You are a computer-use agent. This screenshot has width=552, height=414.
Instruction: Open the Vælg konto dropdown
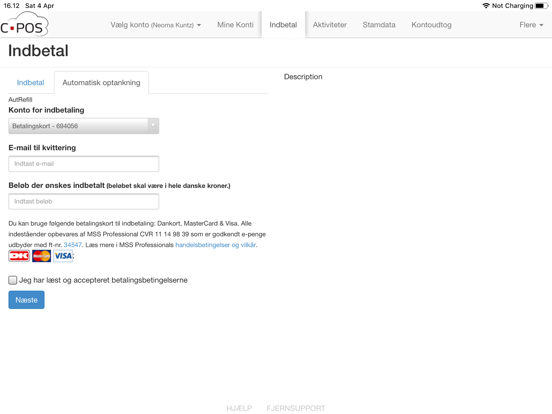coord(156,25)
